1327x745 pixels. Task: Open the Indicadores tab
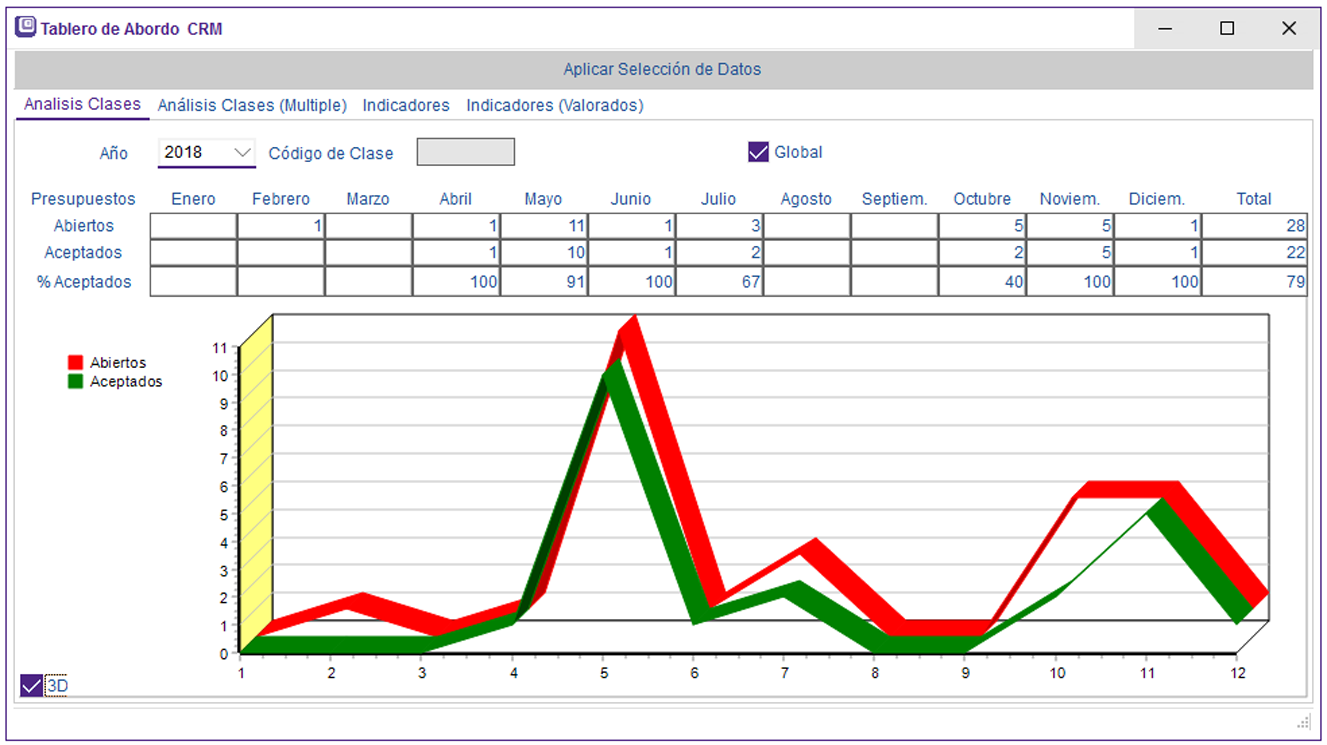(406, 105)
